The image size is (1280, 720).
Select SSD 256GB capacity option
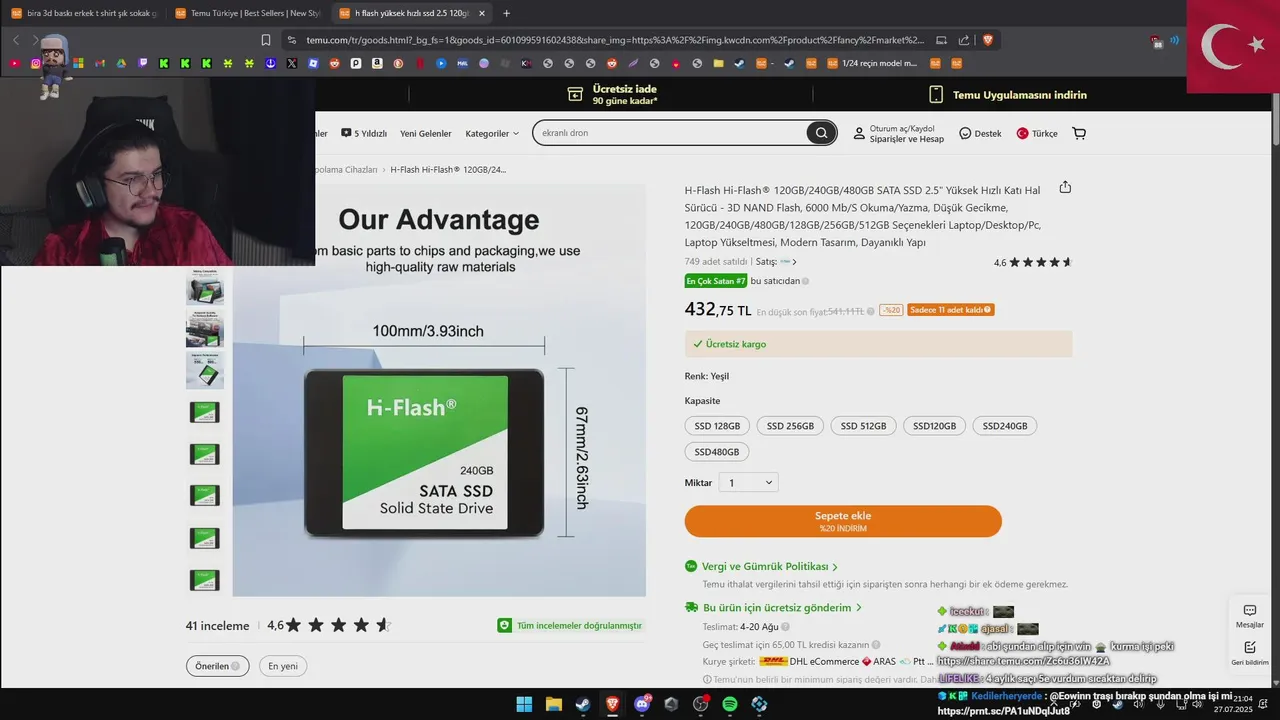point(790,426)
